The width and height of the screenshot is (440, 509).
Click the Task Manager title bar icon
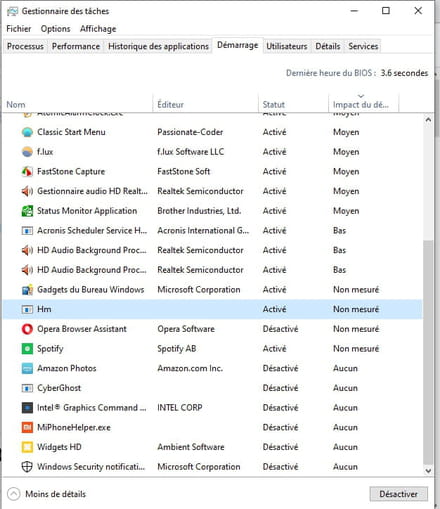coord(12,11)
